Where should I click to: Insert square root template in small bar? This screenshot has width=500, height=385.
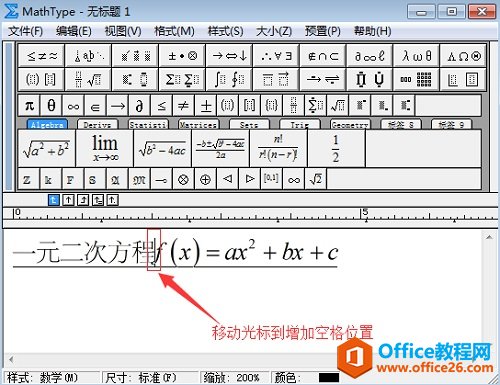point(338,106)
